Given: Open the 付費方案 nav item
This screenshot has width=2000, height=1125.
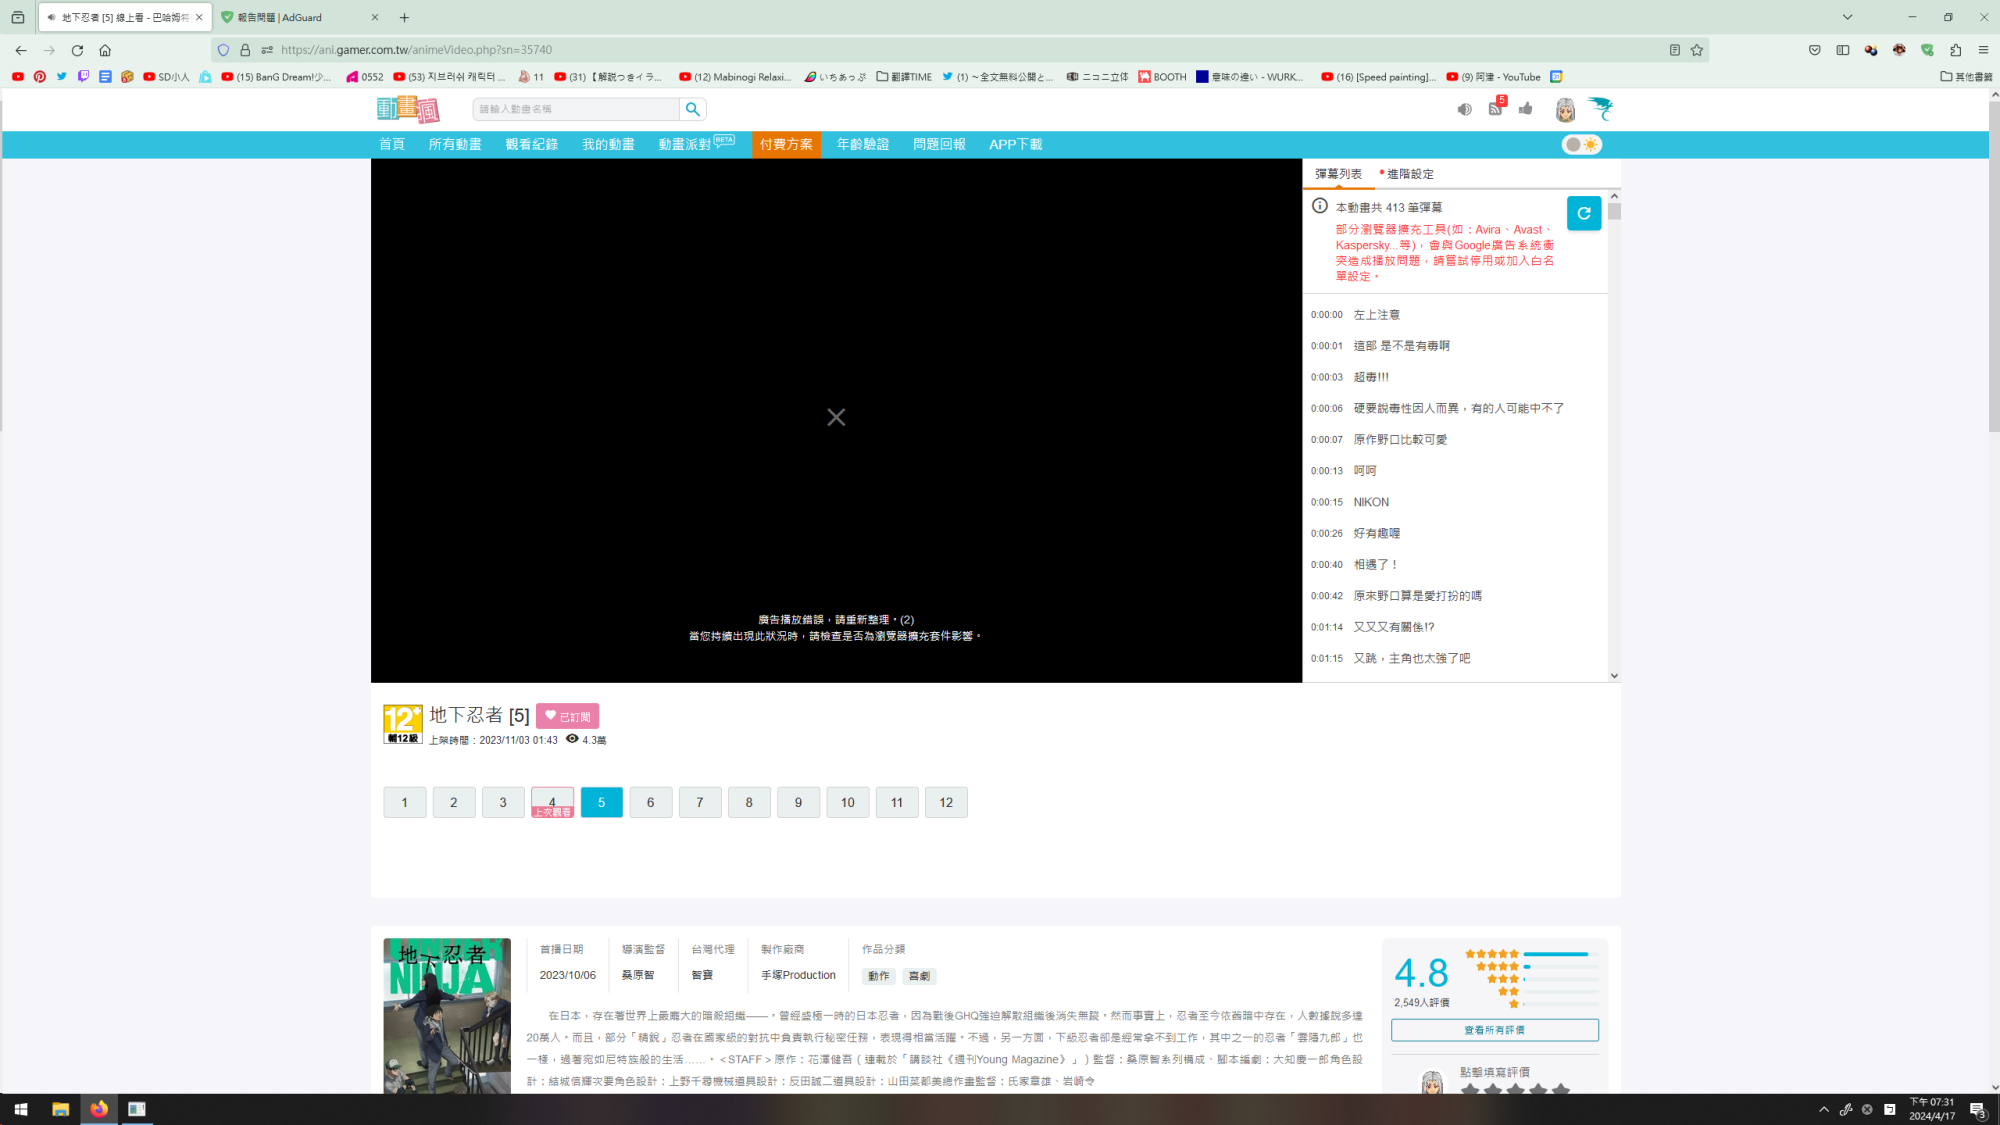Looking at the screenshot, I should (x=786, y=145).
